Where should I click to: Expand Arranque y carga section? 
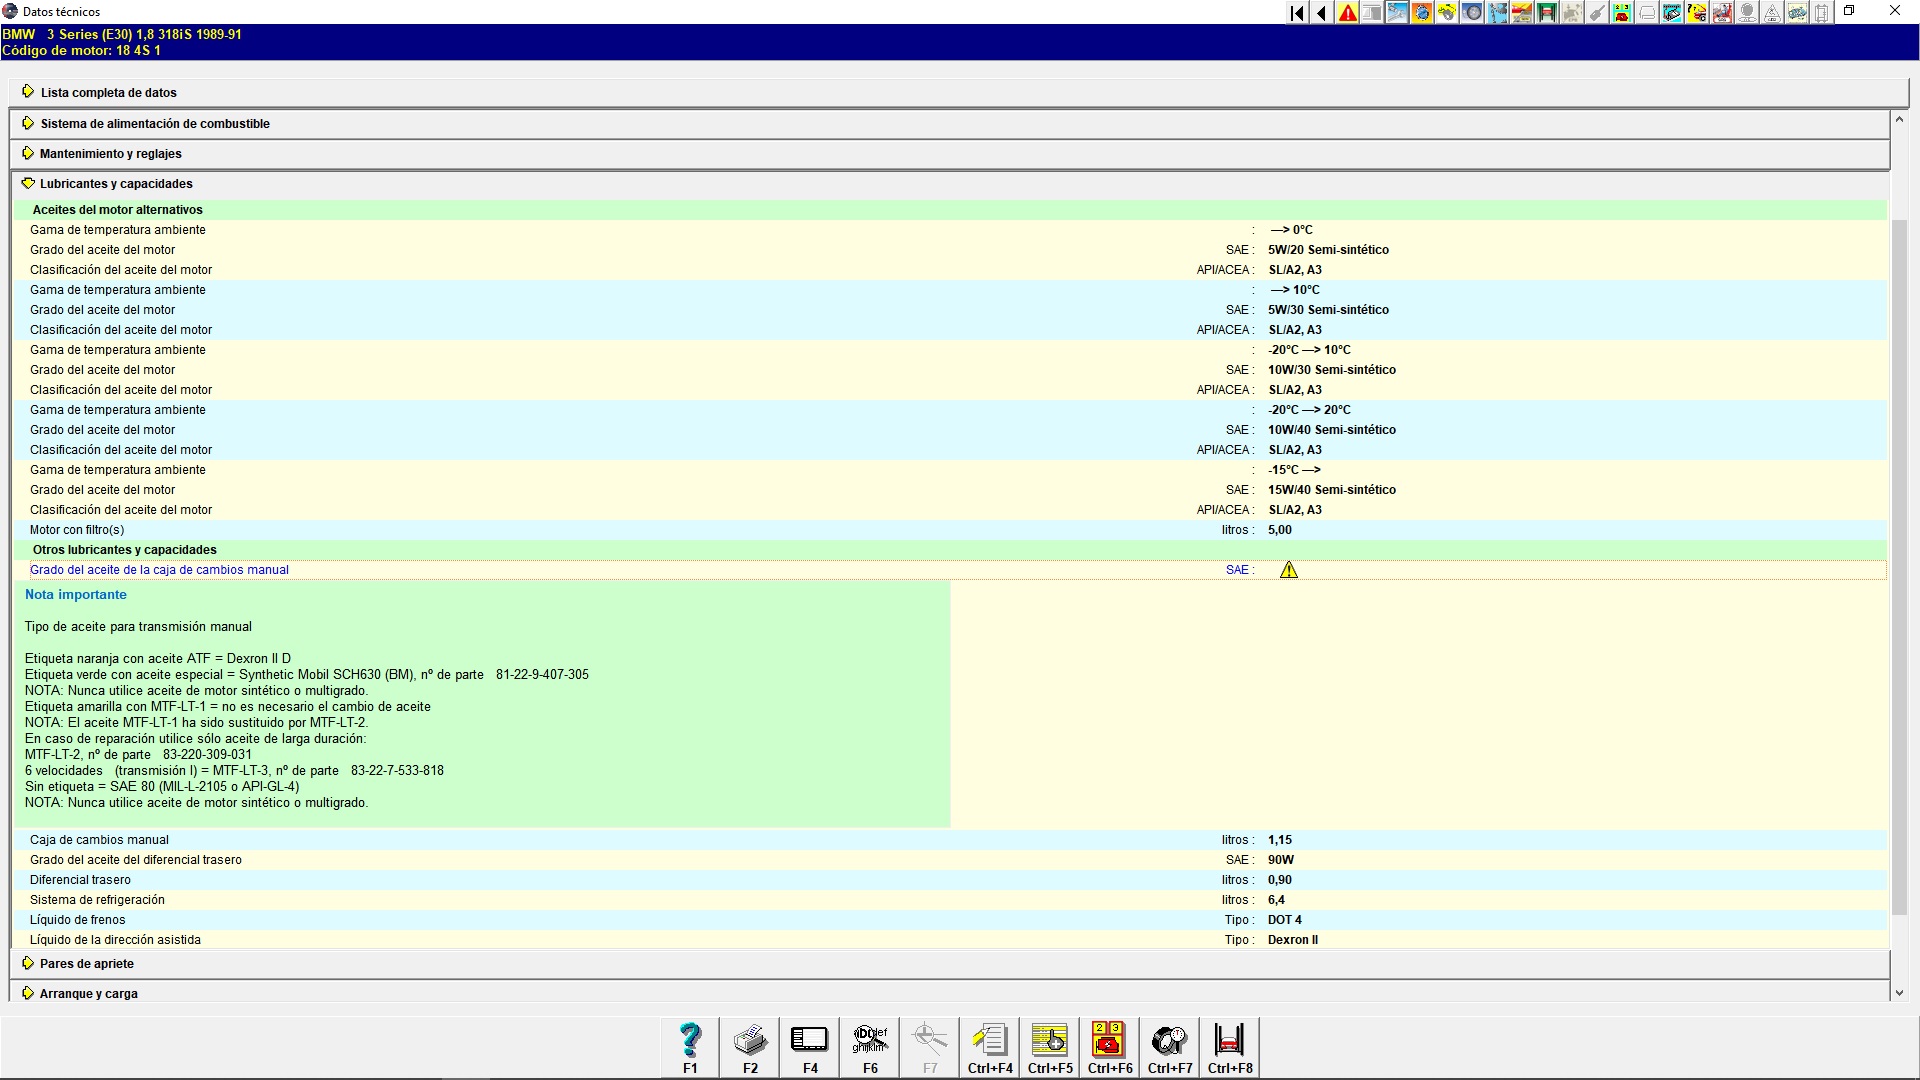point(88,994)
